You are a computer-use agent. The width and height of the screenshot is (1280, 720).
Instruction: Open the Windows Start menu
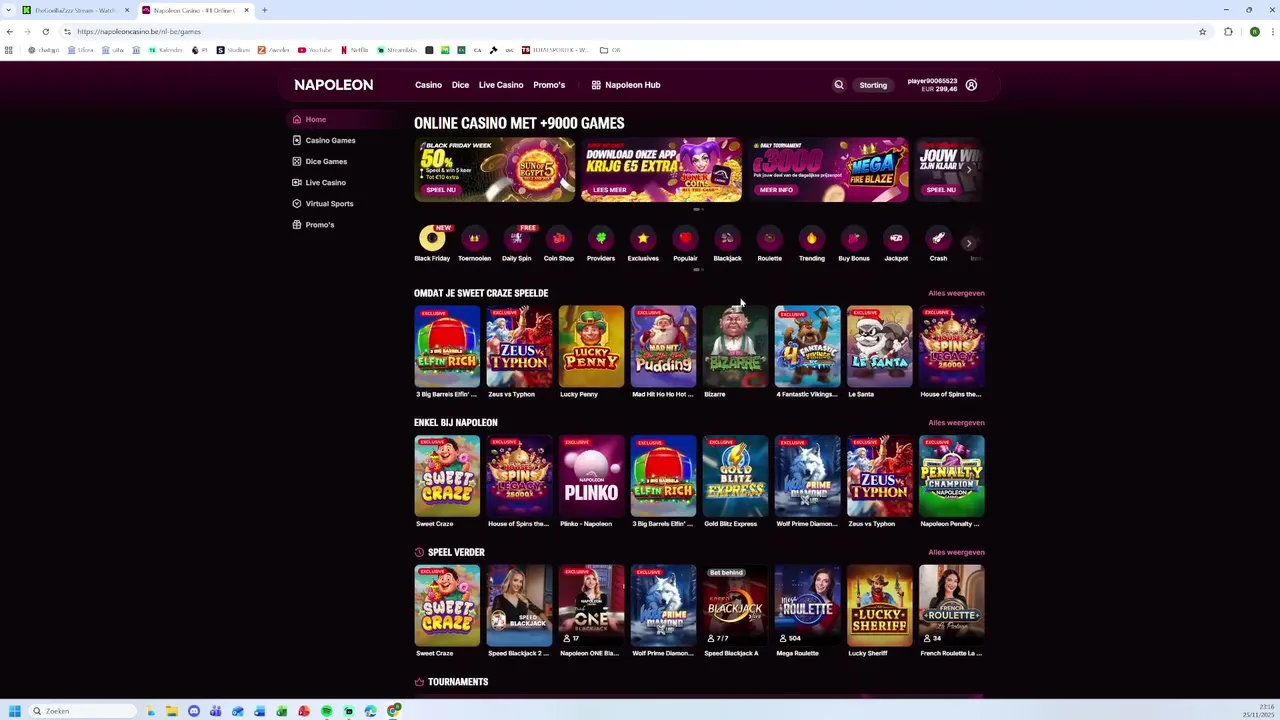click(14, 711)
